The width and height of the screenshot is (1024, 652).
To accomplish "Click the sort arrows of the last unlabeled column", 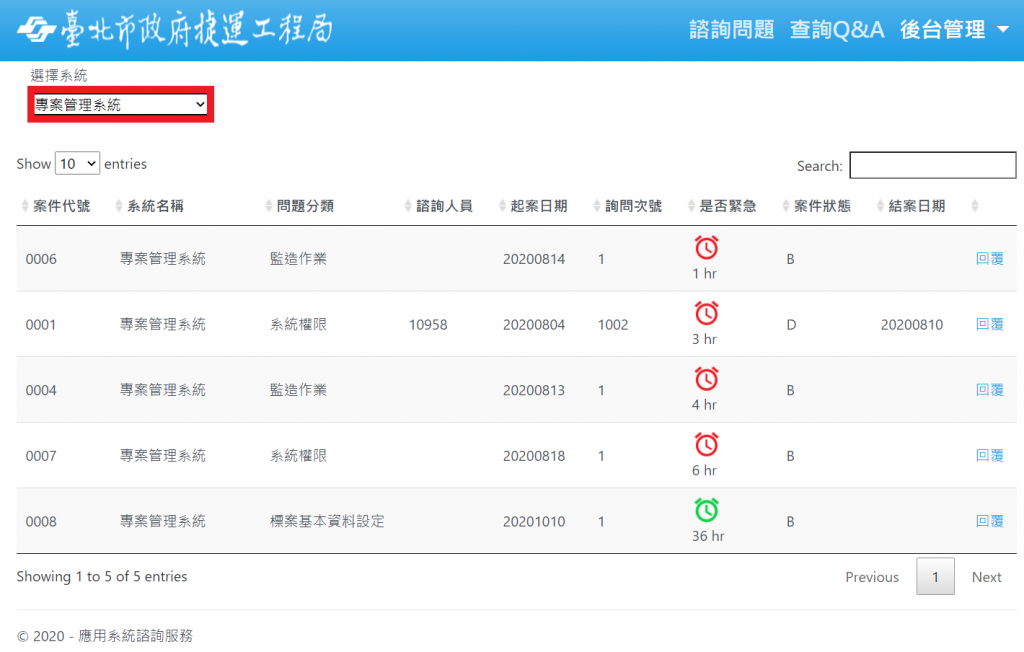I will [x=975, y=206].
